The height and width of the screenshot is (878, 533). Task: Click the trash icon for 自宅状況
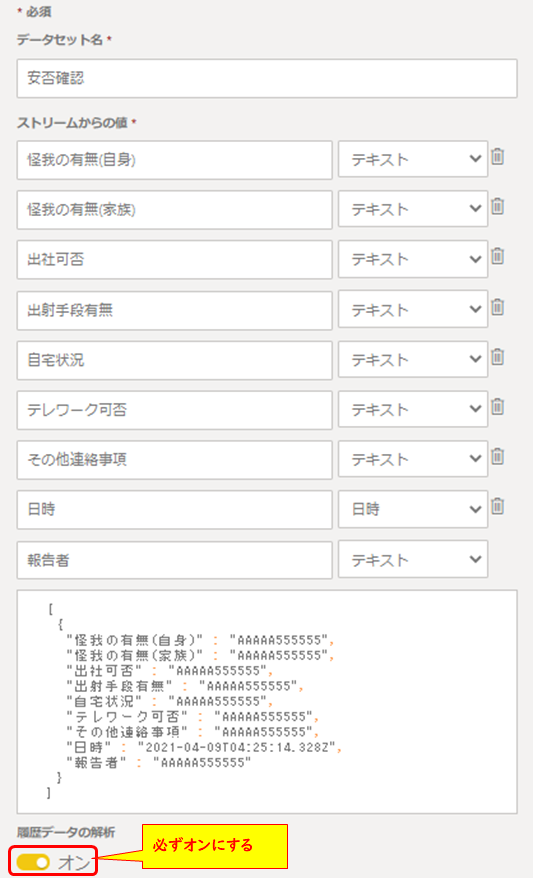[x=497, y=356]
